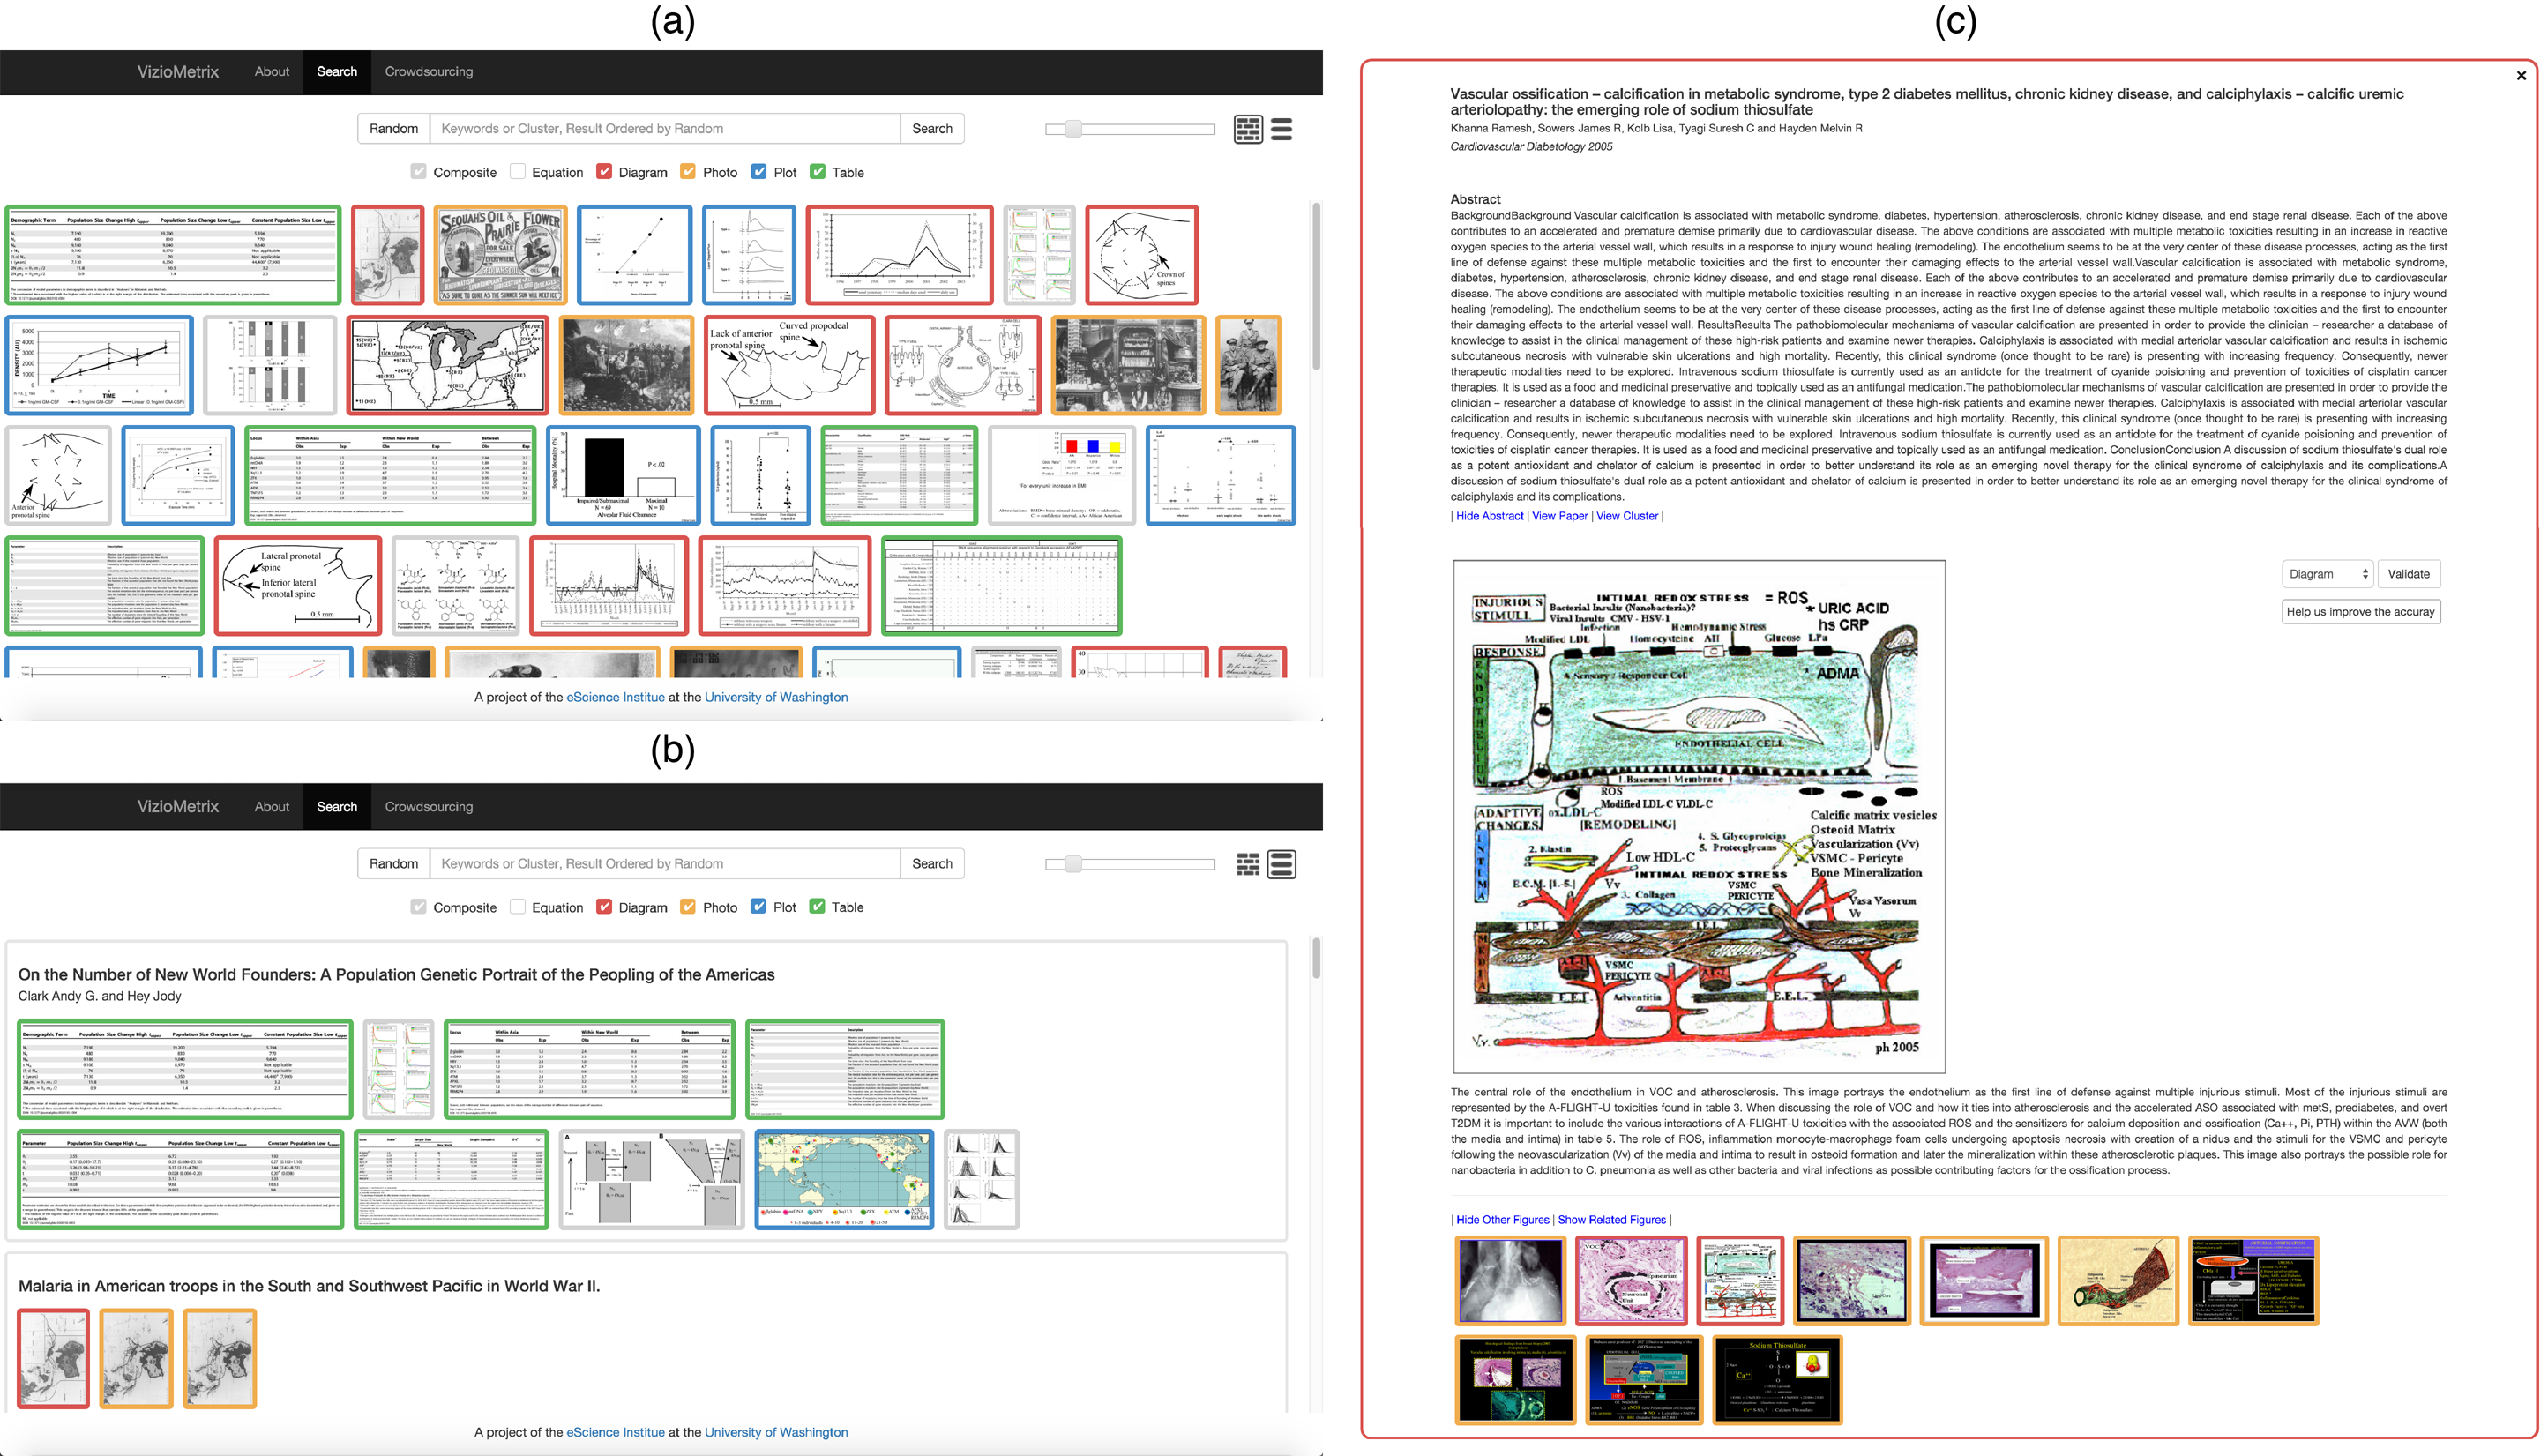Screen dimensions: 2548x1456
Task: Open Sodium Thiosulfate figure thumbnail in panel (c)
Action: click(x=1778, y=1380)
